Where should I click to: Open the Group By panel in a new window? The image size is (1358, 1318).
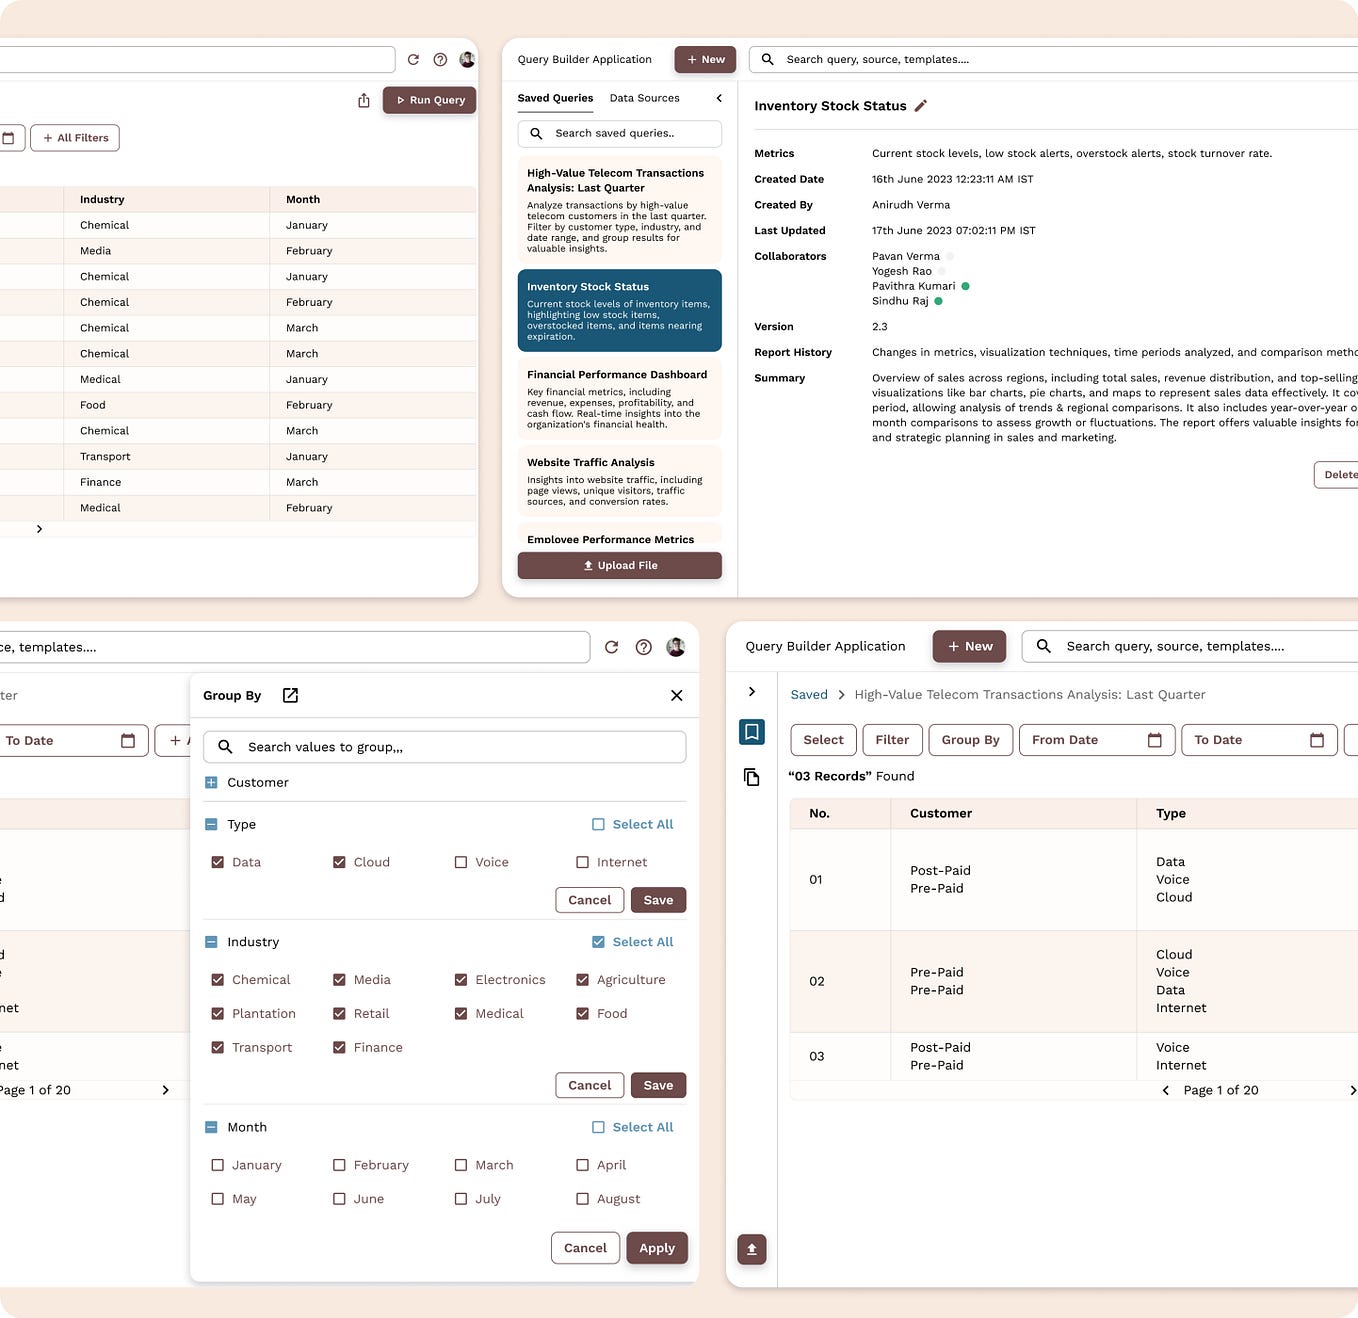tap(290, 694)
